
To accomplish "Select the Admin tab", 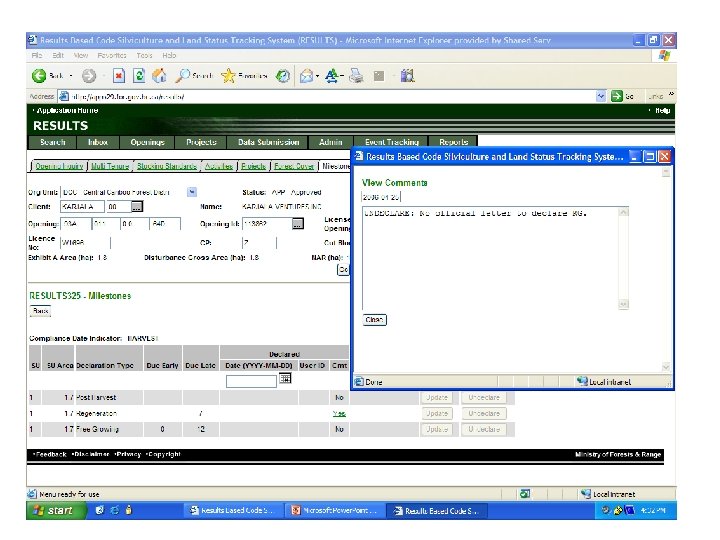I will tap(331, 142).
